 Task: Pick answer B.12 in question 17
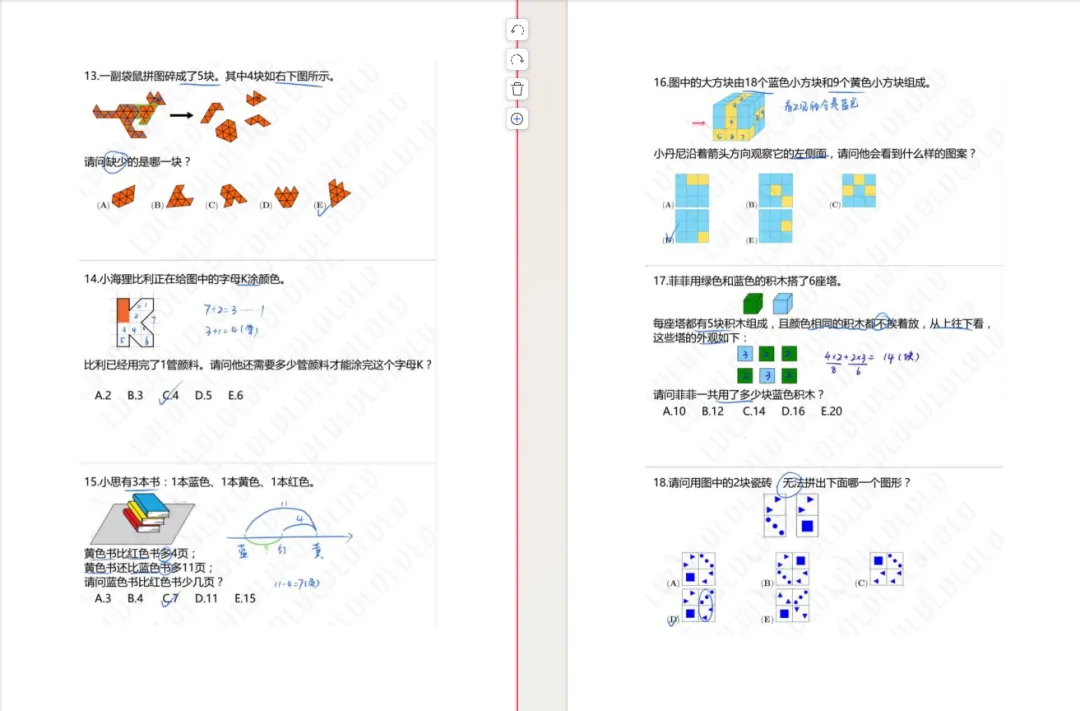(713, 411)
